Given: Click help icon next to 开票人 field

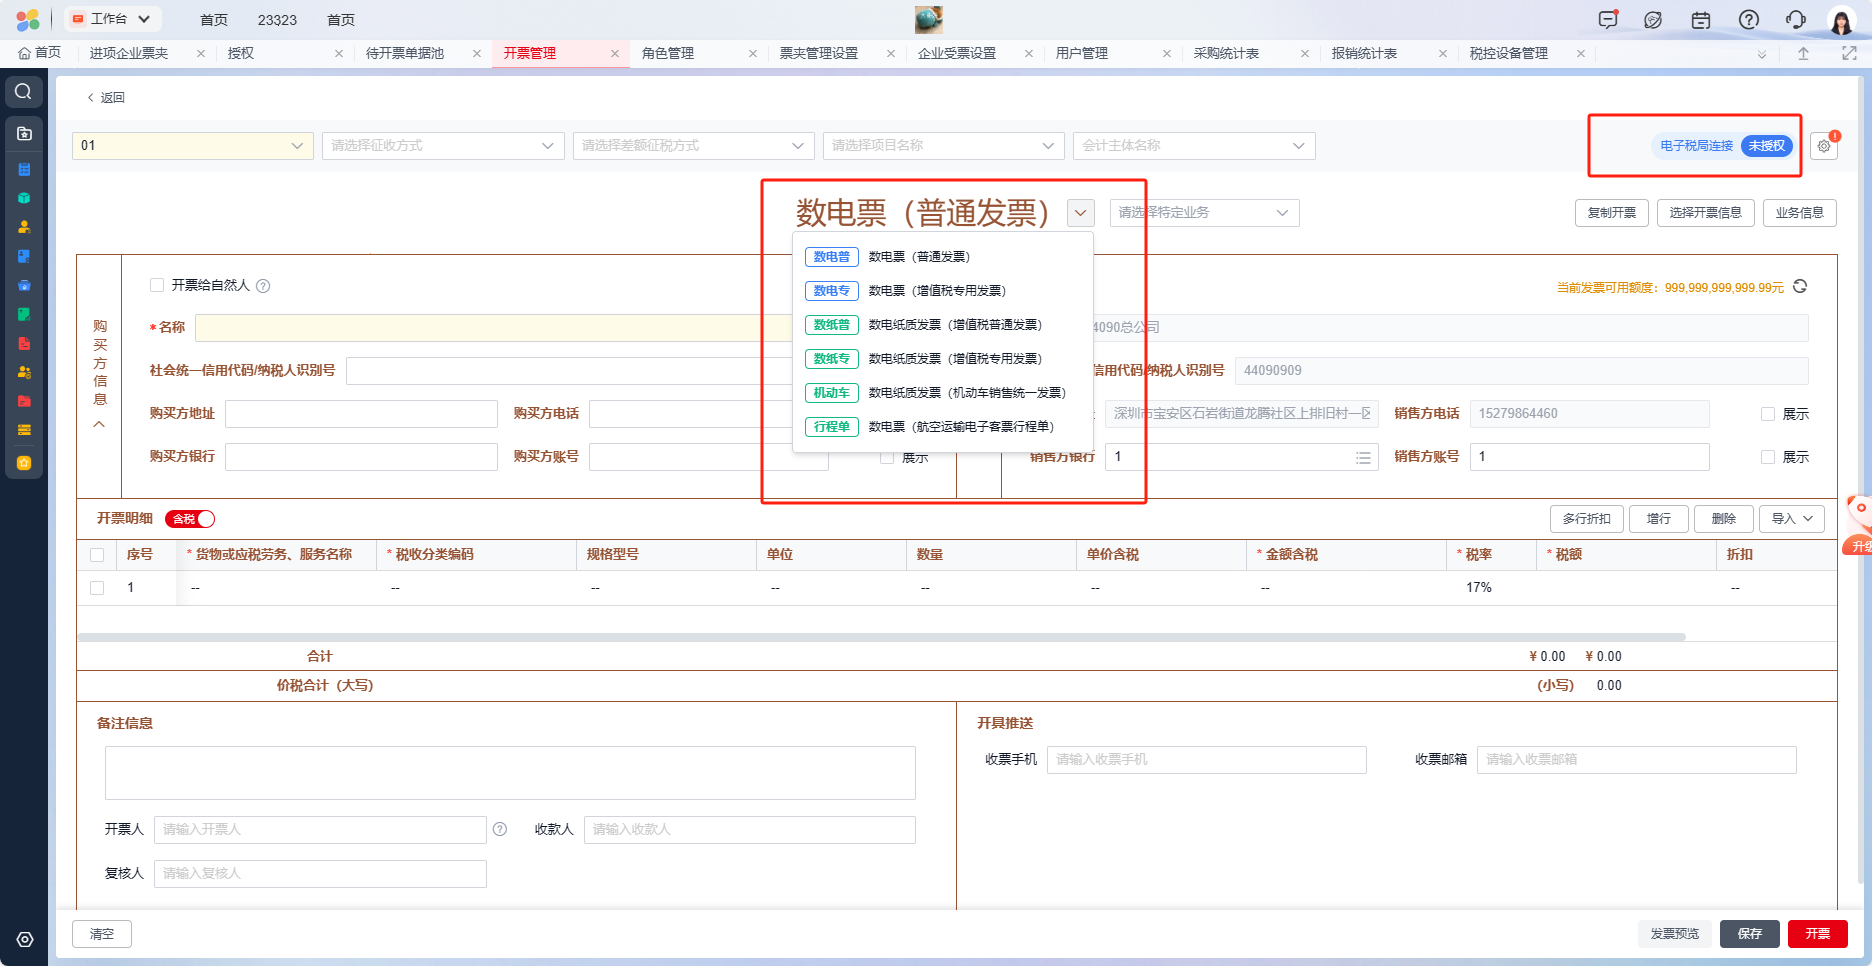Looking at the screenshot, I should pyautogui.click(x=500, y=829).
